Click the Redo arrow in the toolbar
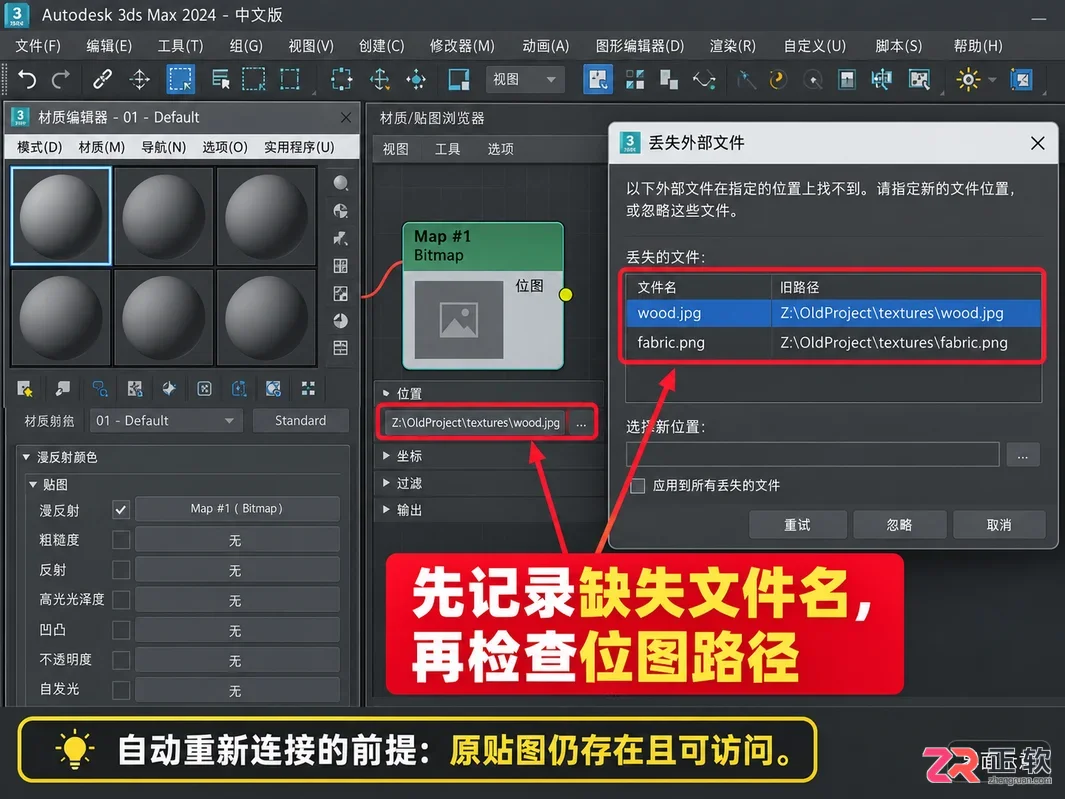 tap(61, 79)
